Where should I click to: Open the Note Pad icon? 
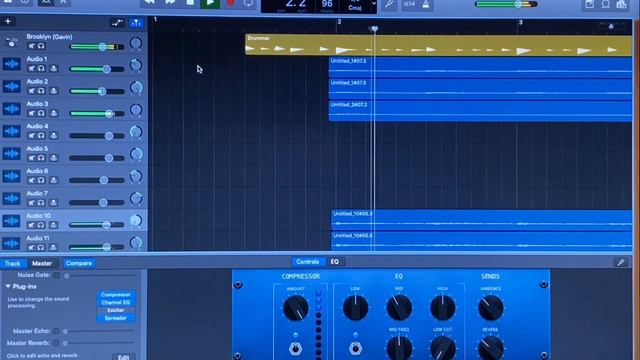coord(589,4)
